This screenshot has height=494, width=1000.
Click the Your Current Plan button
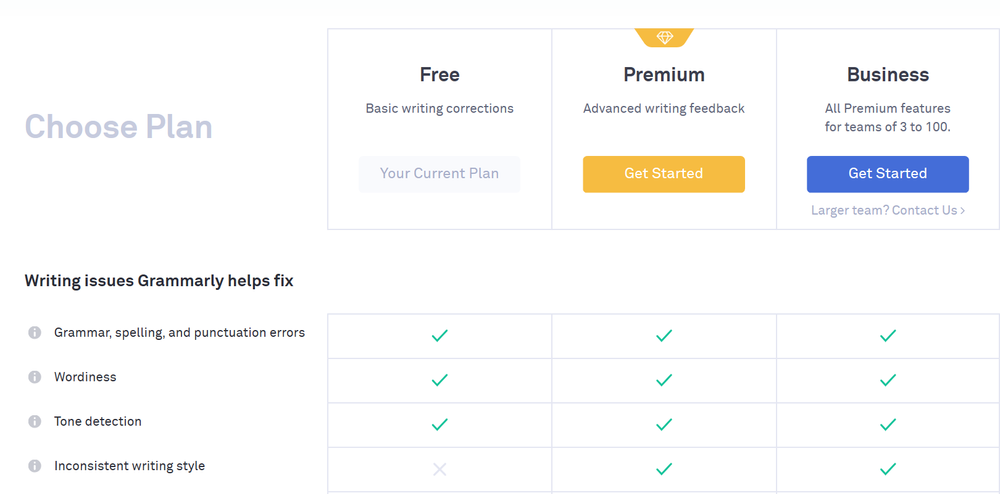click(439, 174)
